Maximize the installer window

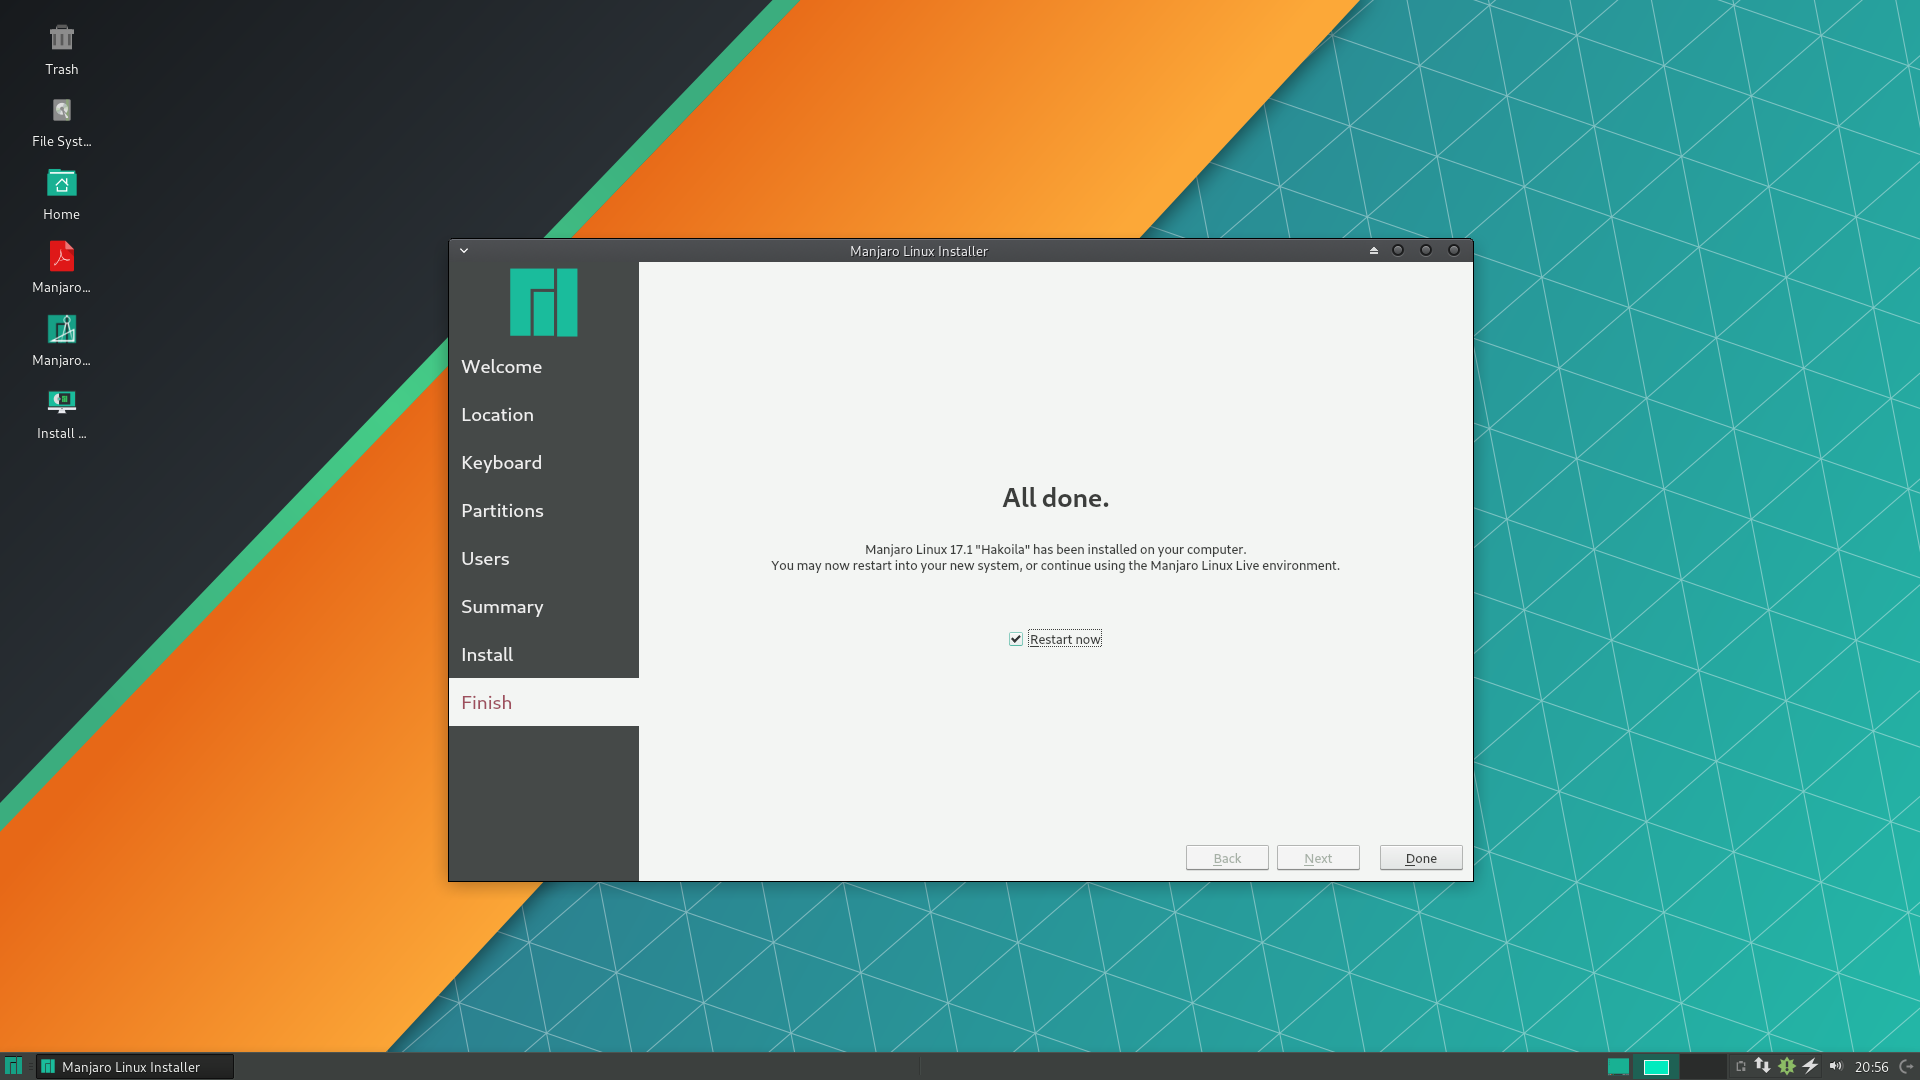(x=1426, y=250)
